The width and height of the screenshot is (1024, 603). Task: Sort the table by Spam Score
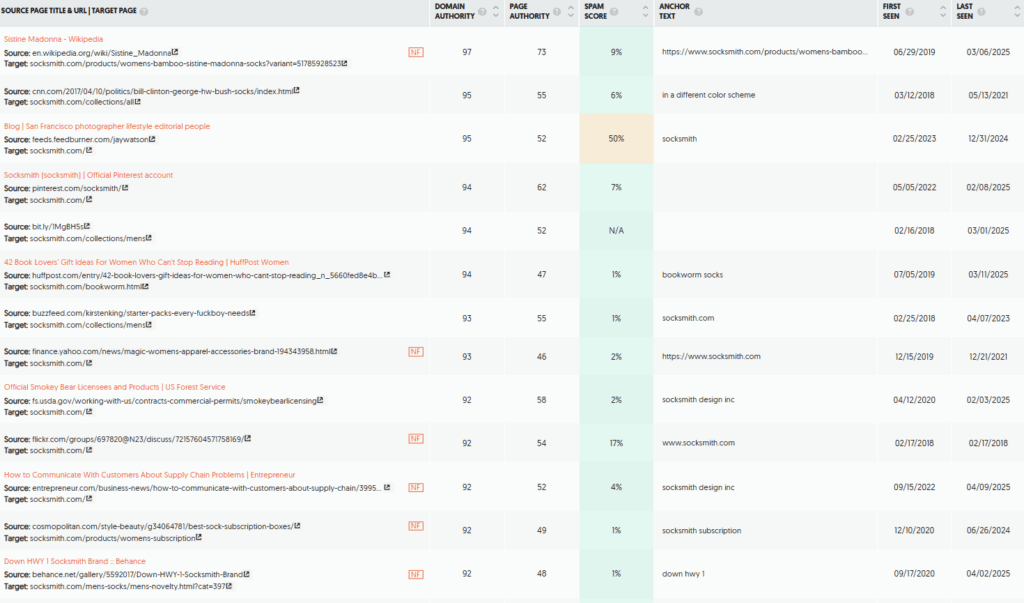645,11
